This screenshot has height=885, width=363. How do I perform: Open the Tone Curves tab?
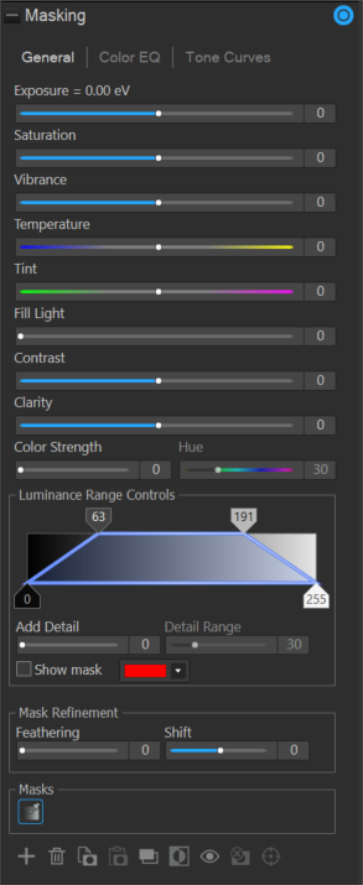click(x=228, y=58)
